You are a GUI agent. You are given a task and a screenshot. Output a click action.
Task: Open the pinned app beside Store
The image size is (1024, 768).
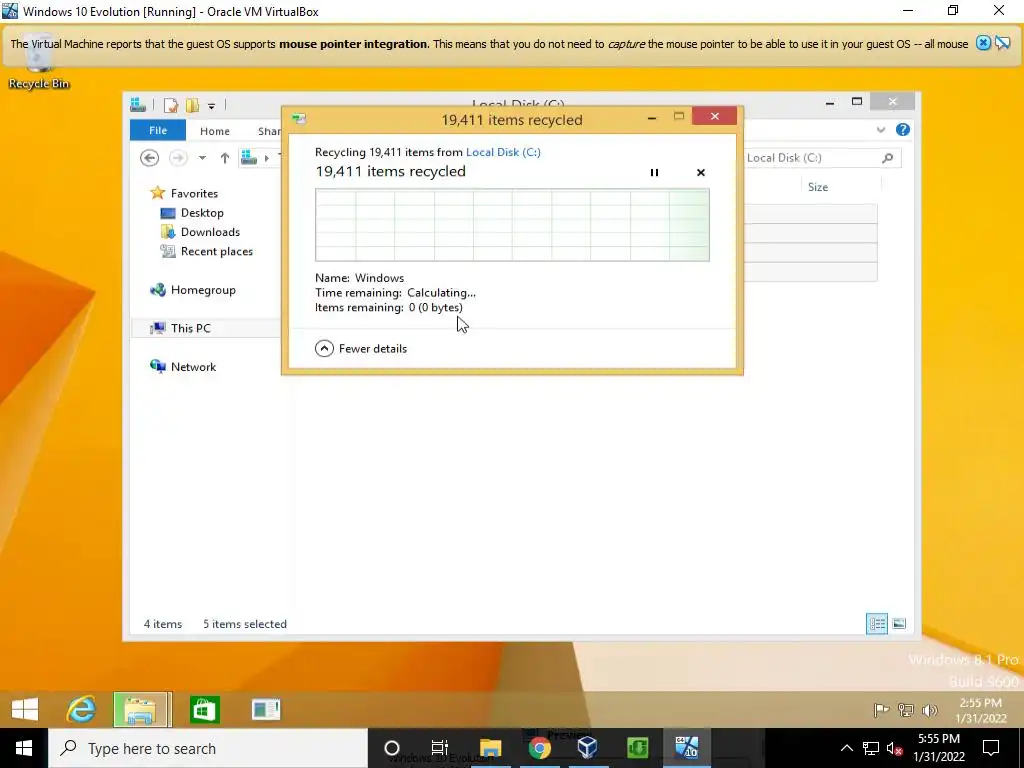tap(266, 709)
